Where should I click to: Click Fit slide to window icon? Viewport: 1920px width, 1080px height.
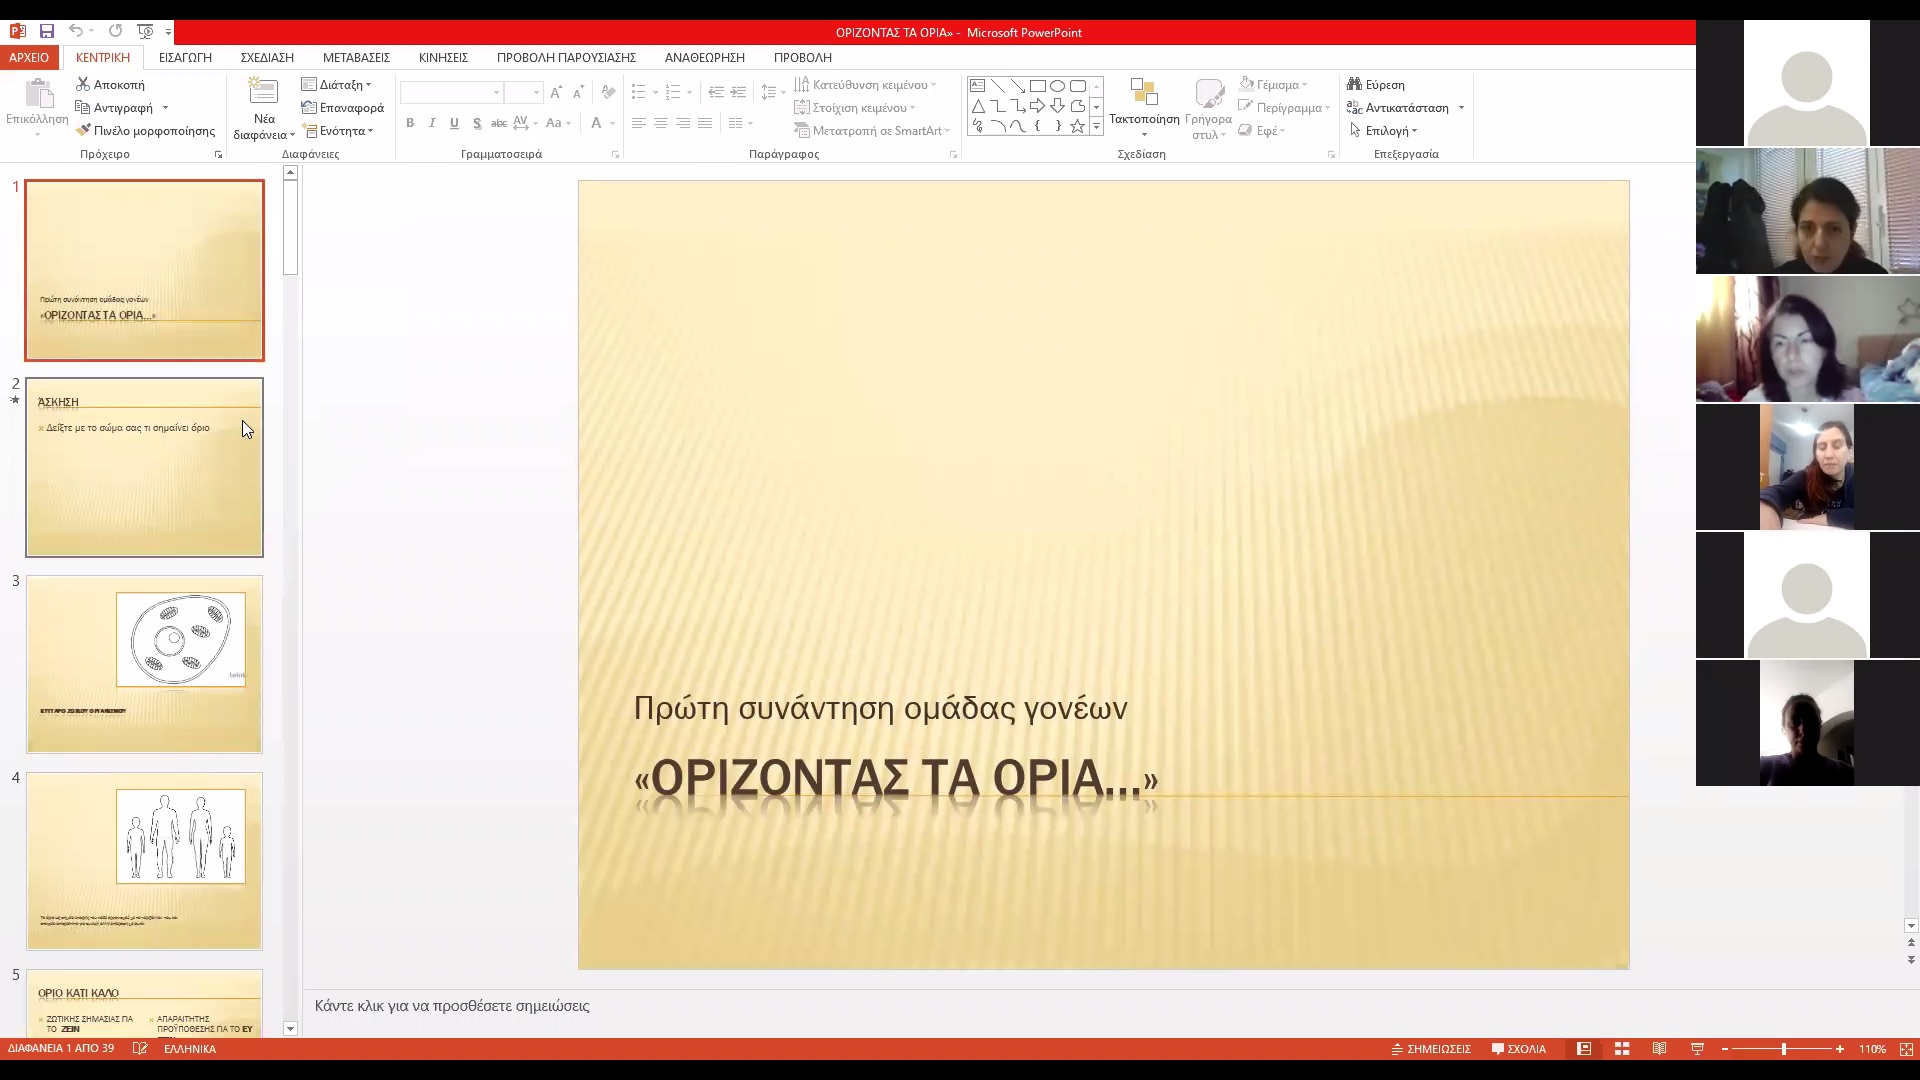point(1906,1049)
